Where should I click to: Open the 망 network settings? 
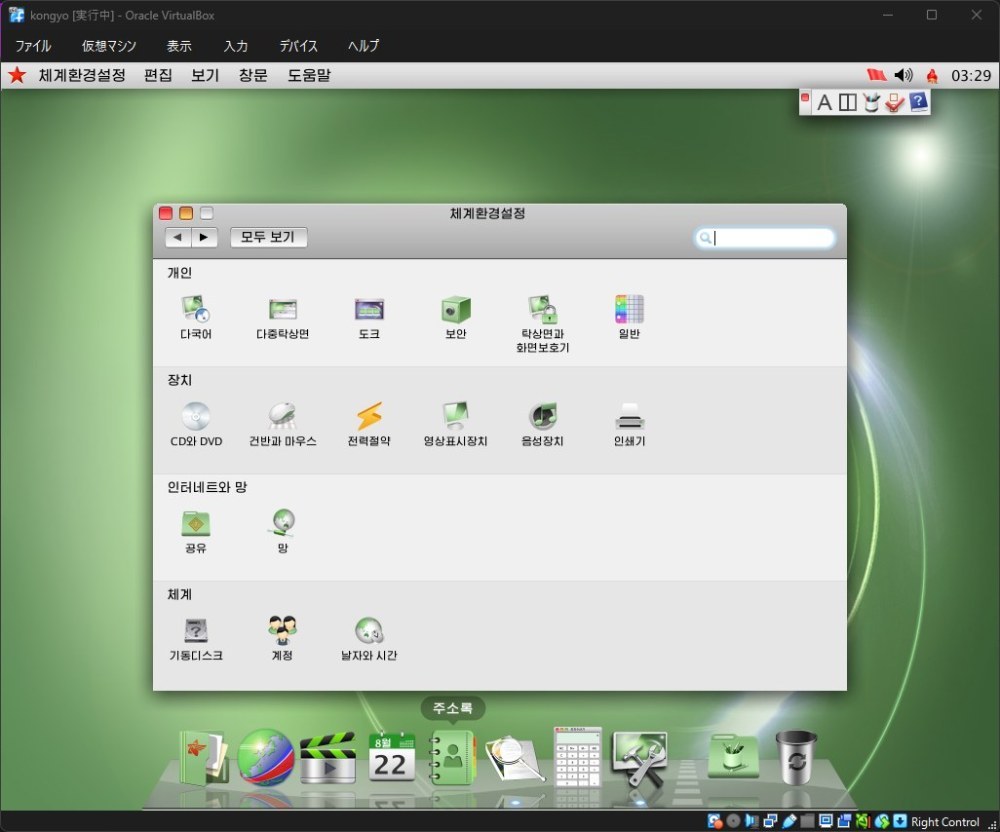pos(283,531)
